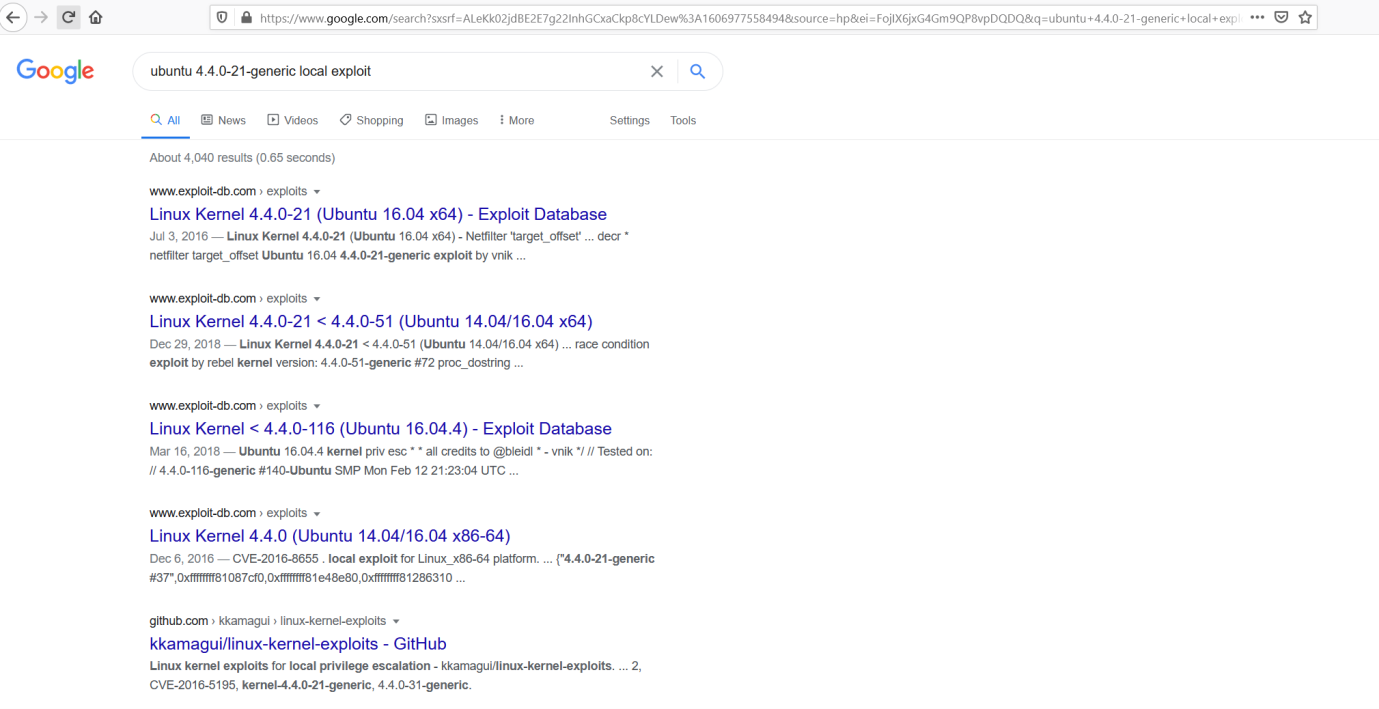Open dropdown arrow next to github.com result URL
Screen dimensions: 1379x709
pos(396,621)
